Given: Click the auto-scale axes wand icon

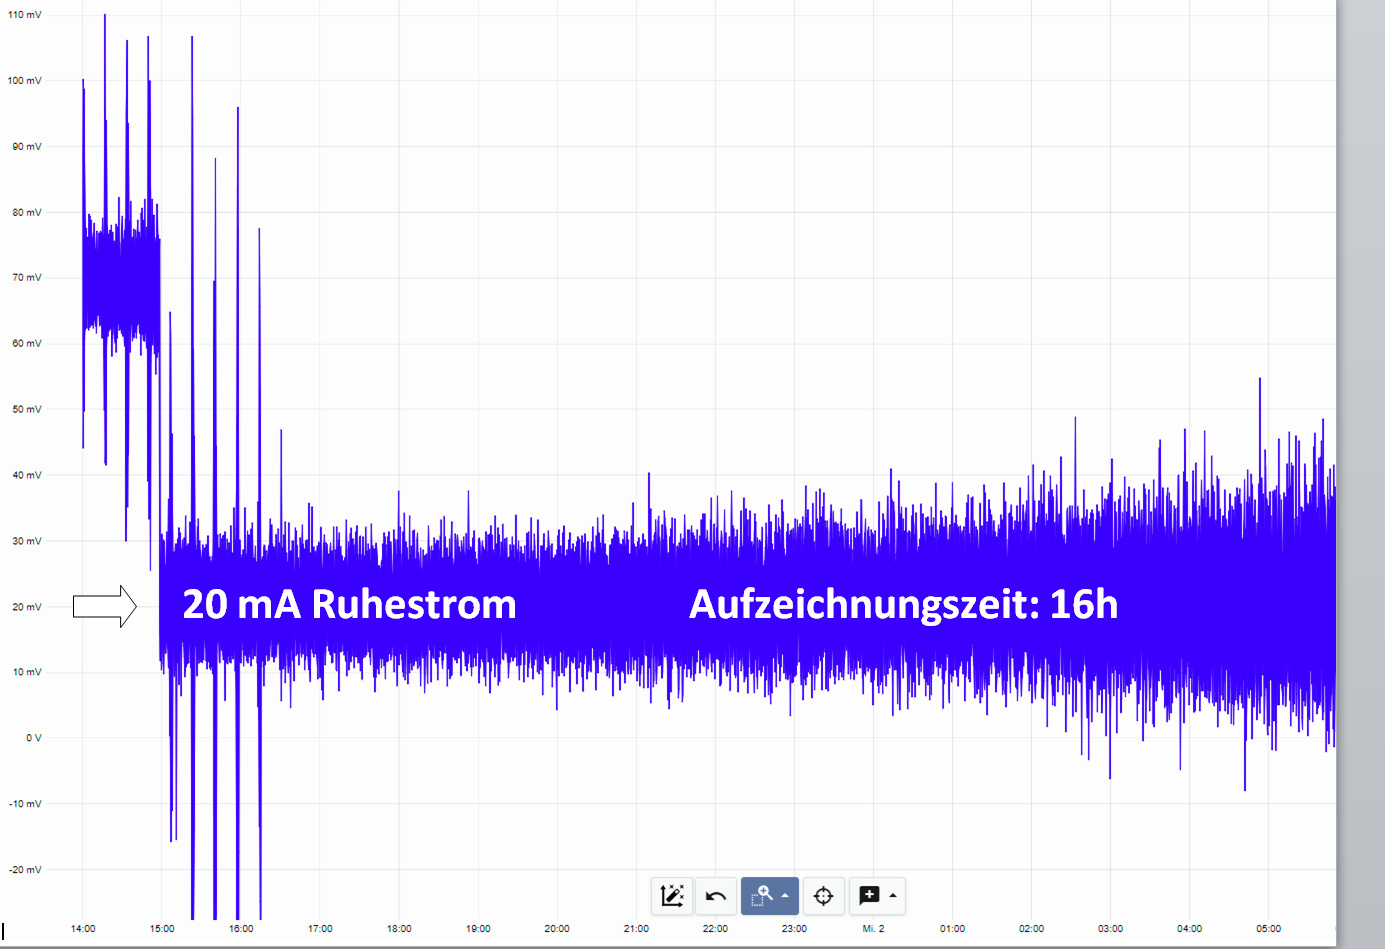Looking at the screenshot, I should pyautogui.click(x=671, y=895).
